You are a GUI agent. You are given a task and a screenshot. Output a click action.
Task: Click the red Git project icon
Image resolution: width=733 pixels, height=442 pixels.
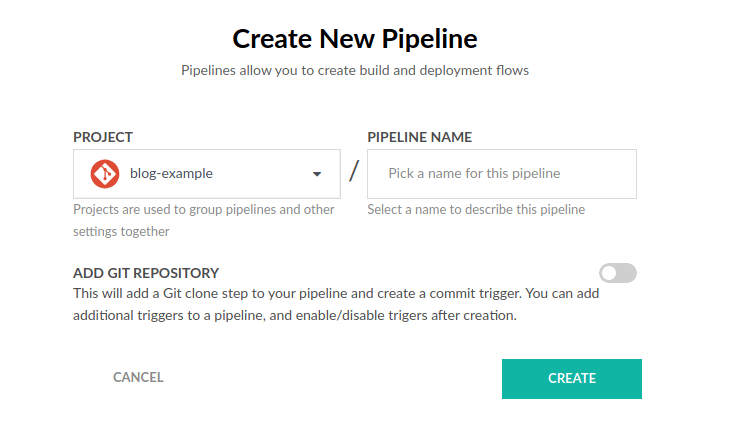[105, 174]
